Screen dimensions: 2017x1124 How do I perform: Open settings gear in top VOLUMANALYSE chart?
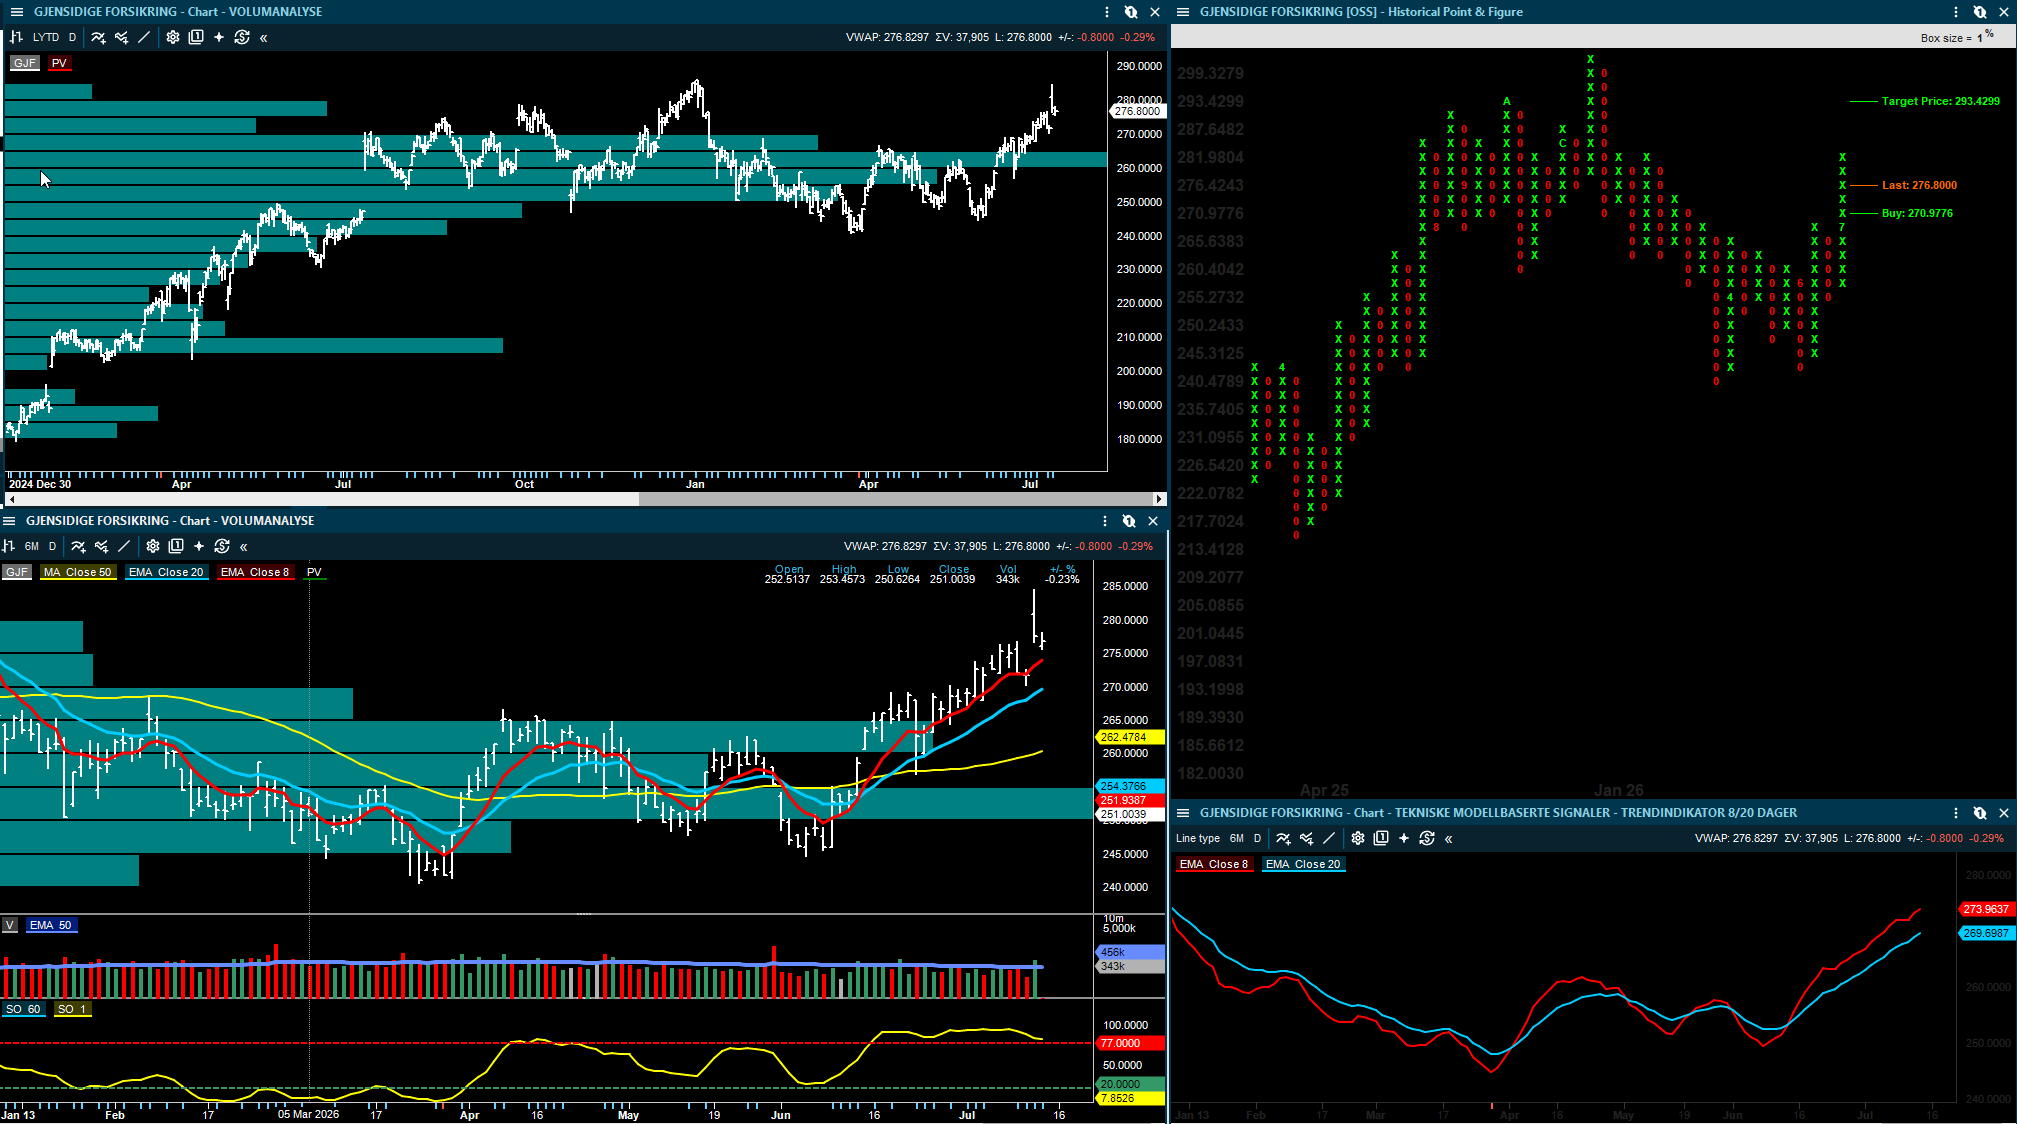(173, 37)
